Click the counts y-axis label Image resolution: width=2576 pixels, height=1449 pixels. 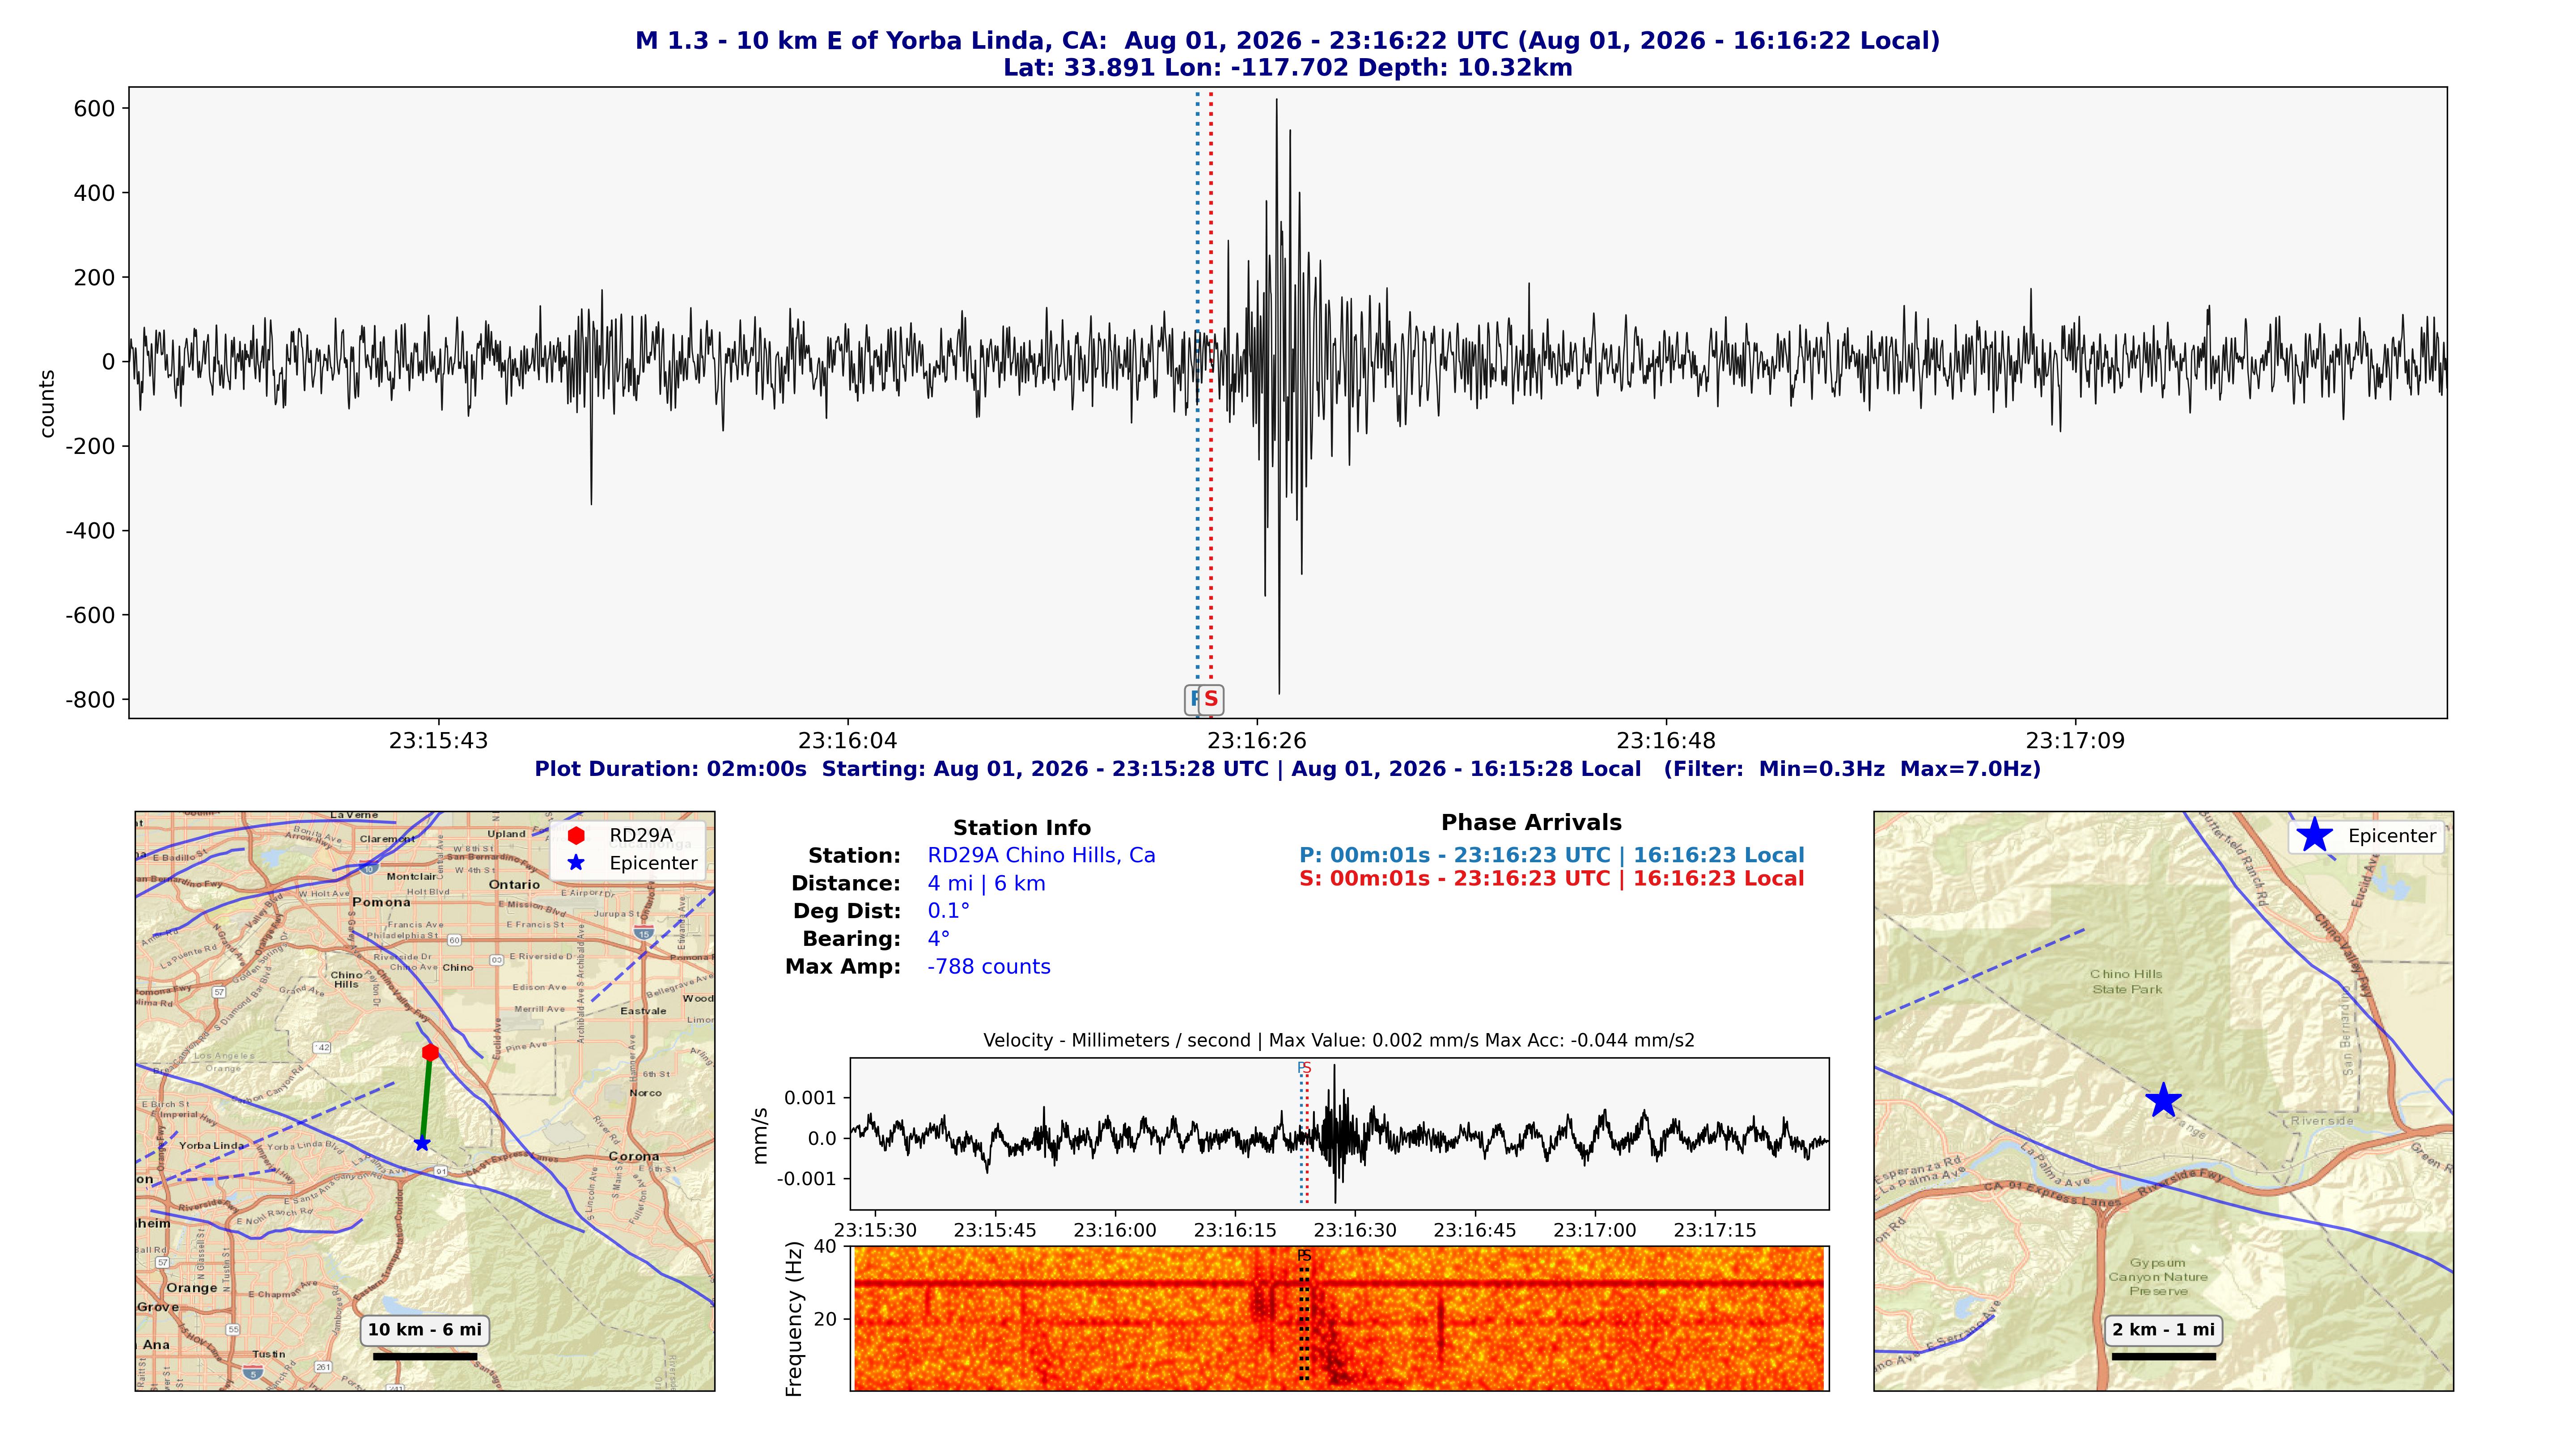tap(46, 403)
